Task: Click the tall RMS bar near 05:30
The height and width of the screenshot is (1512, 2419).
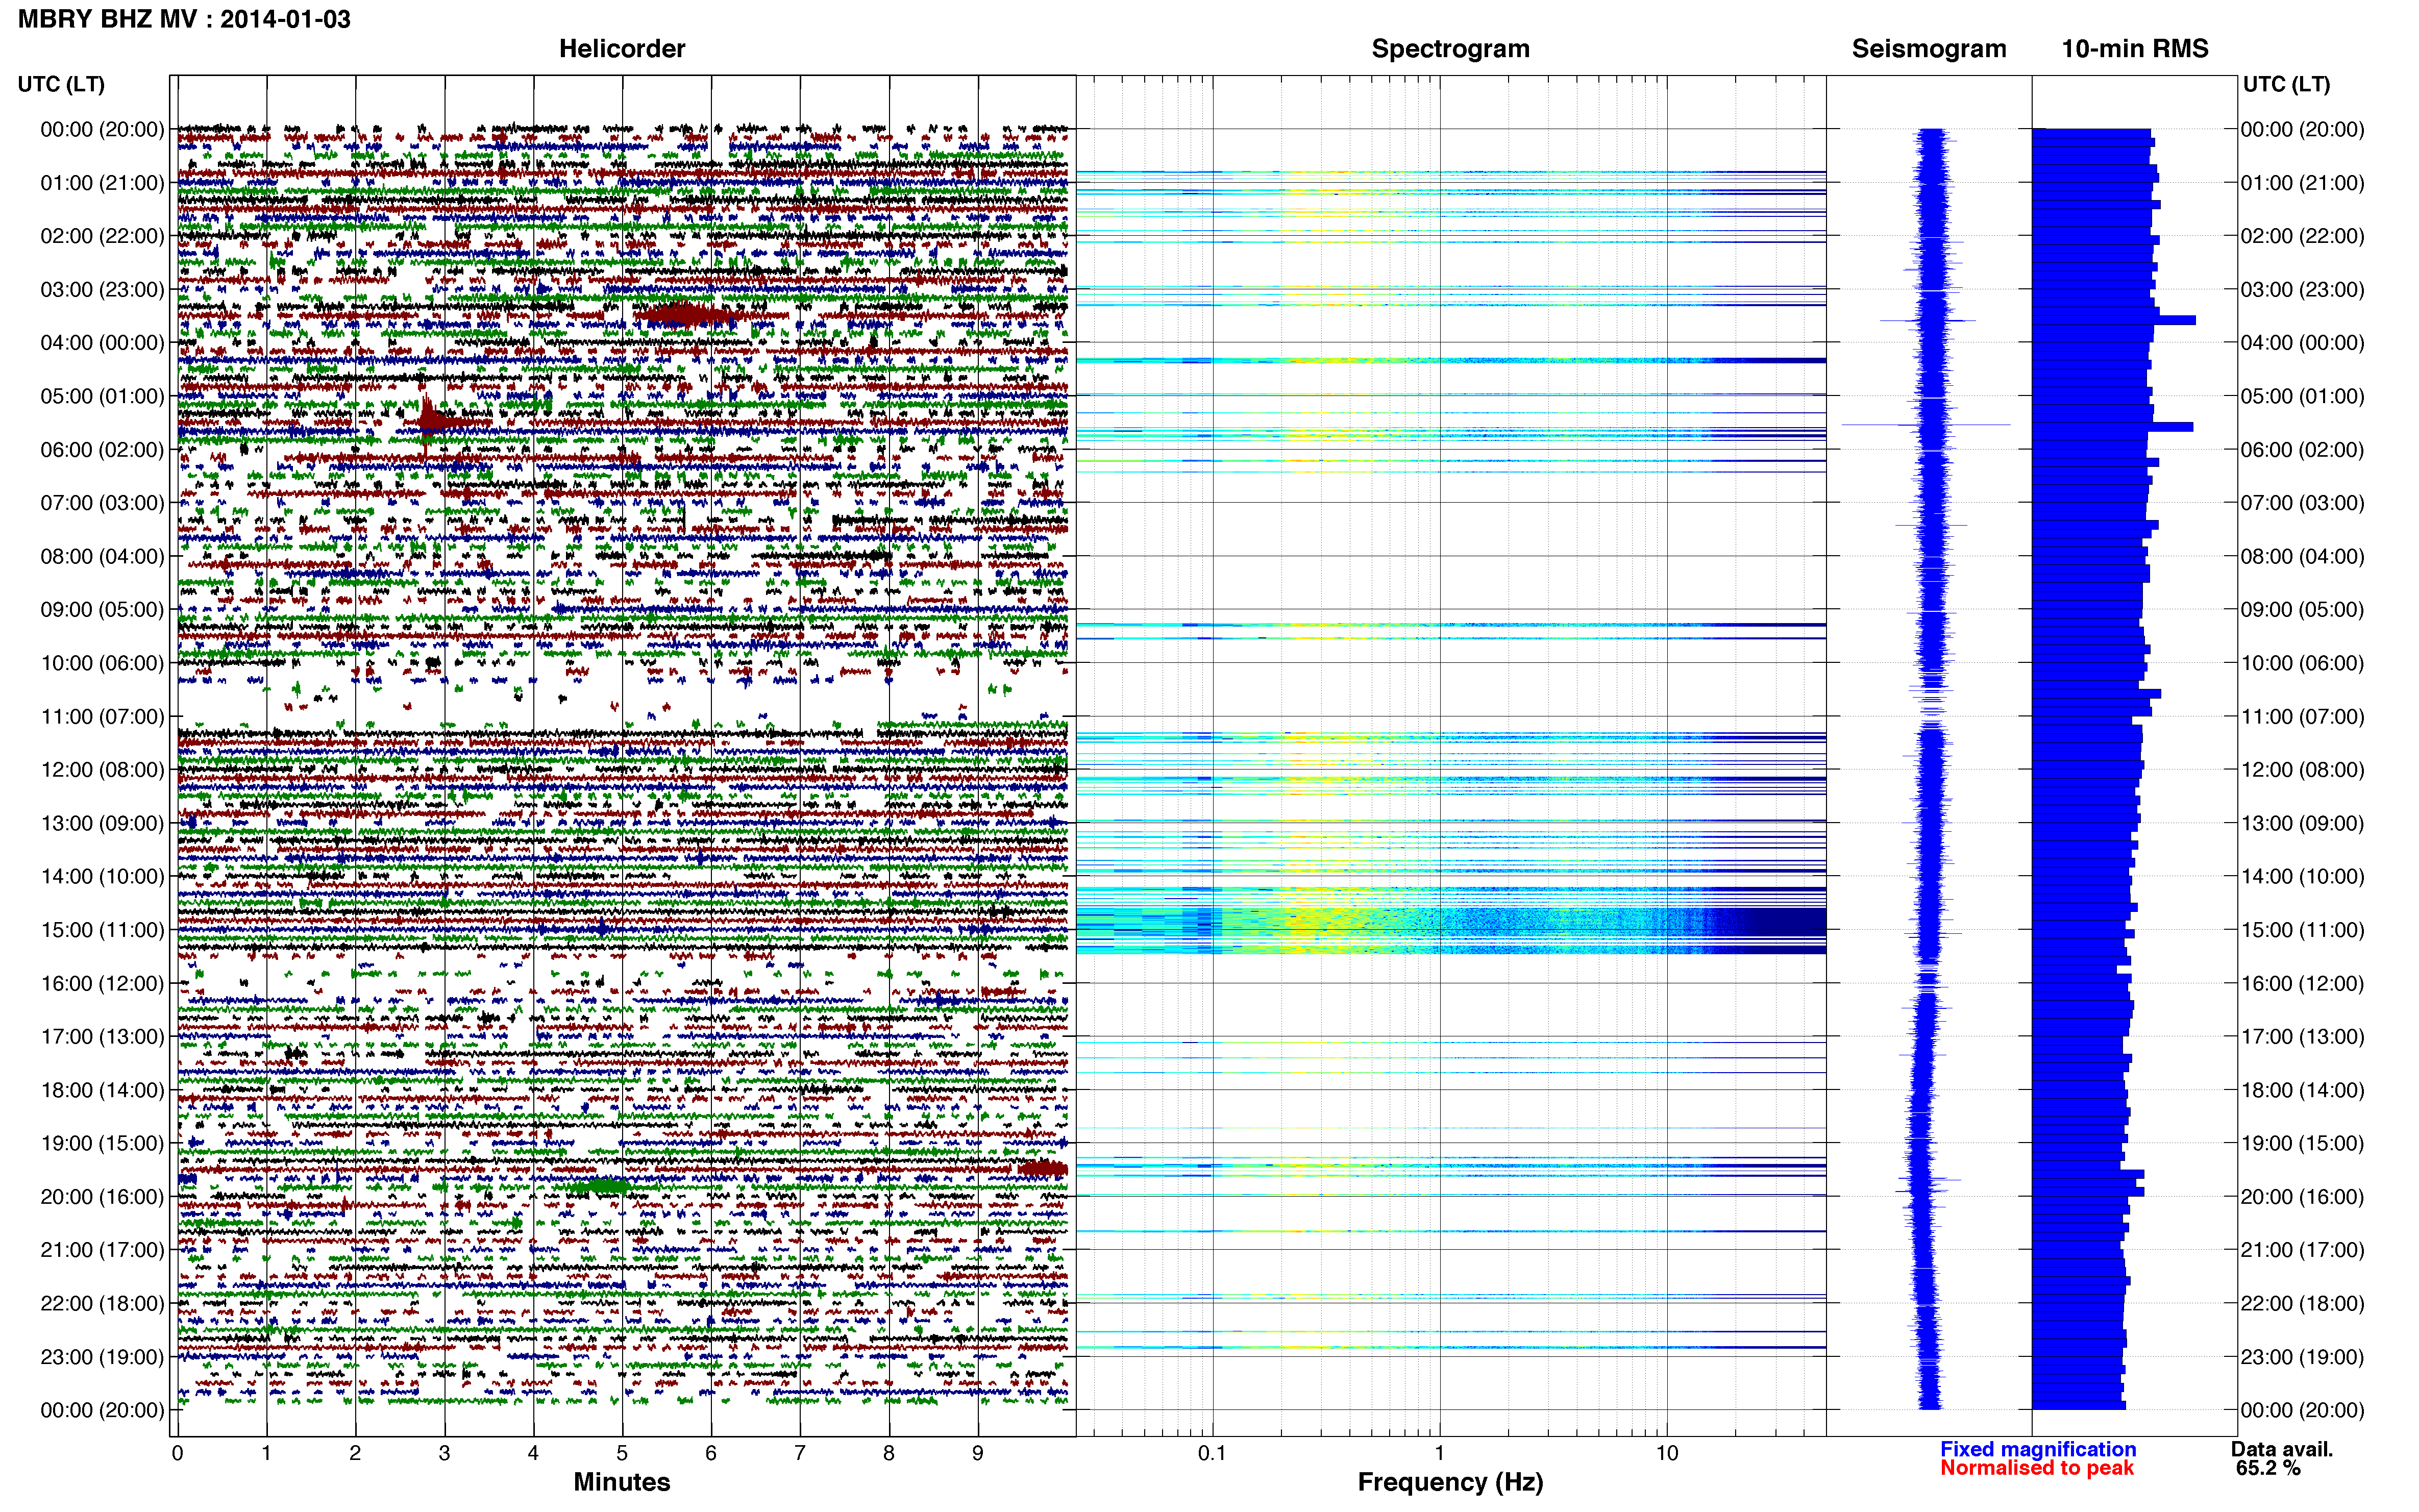Action: (x=2112, y=427)
